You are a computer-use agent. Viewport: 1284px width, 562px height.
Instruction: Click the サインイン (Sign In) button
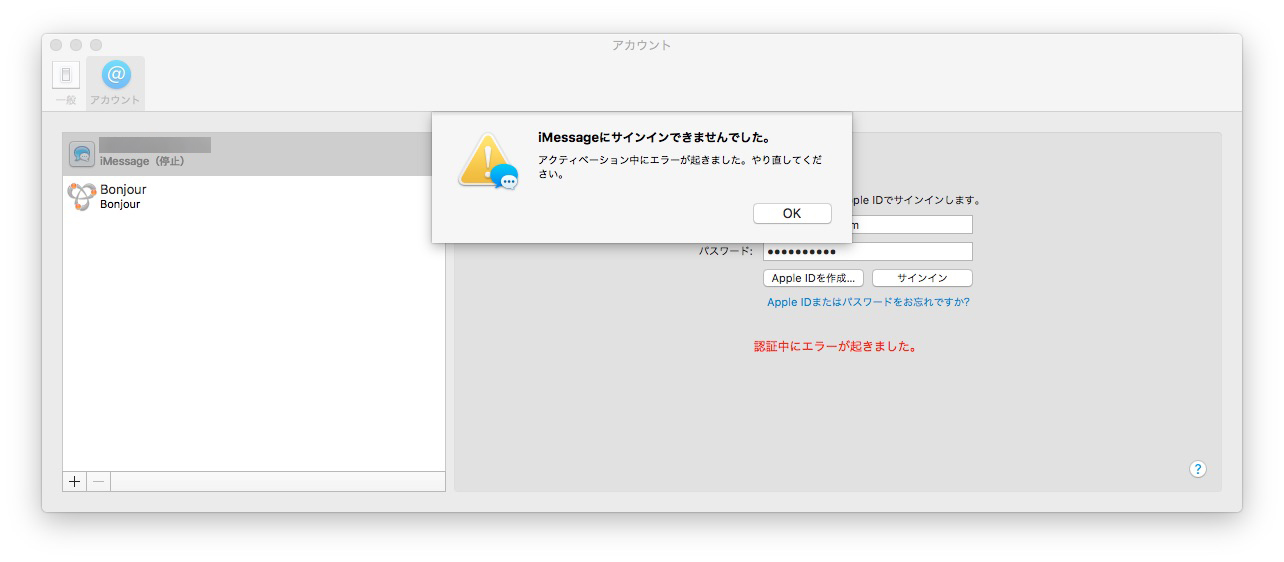[x=922, y=278]
